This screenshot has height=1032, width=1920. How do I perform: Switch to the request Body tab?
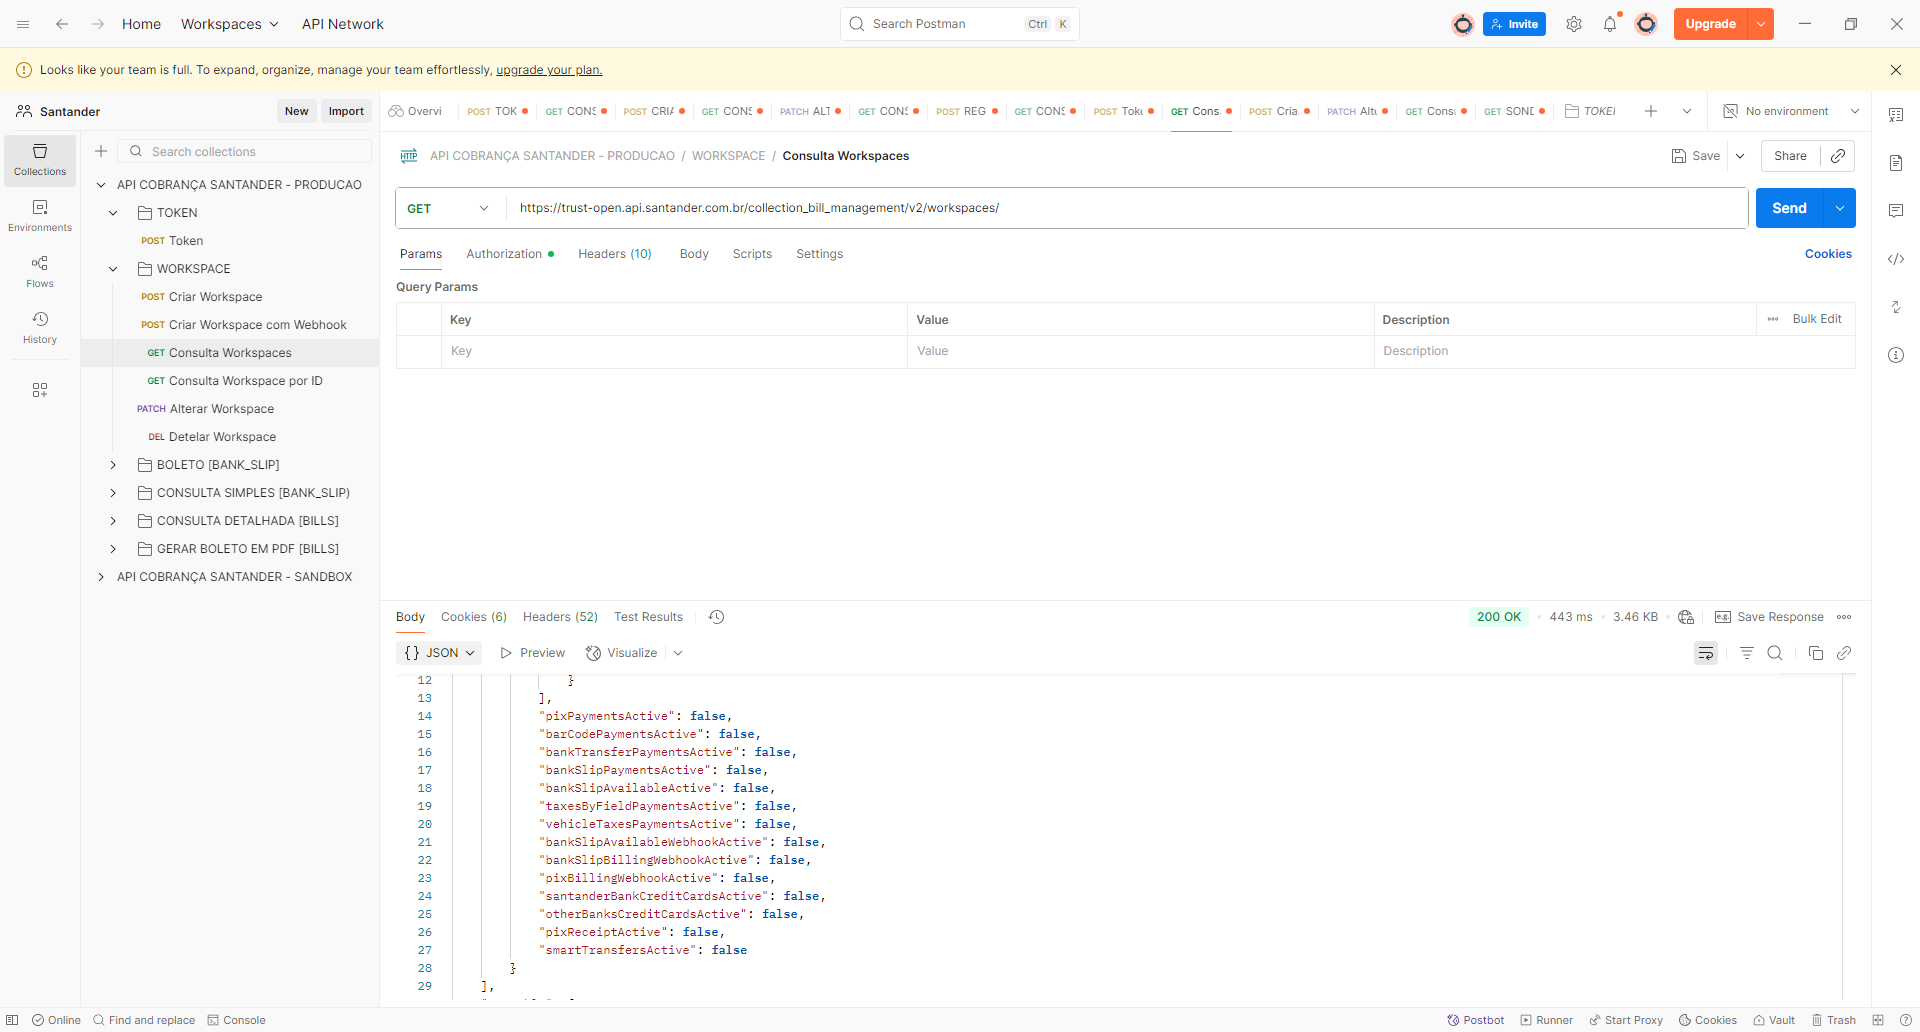pos(694,254)
